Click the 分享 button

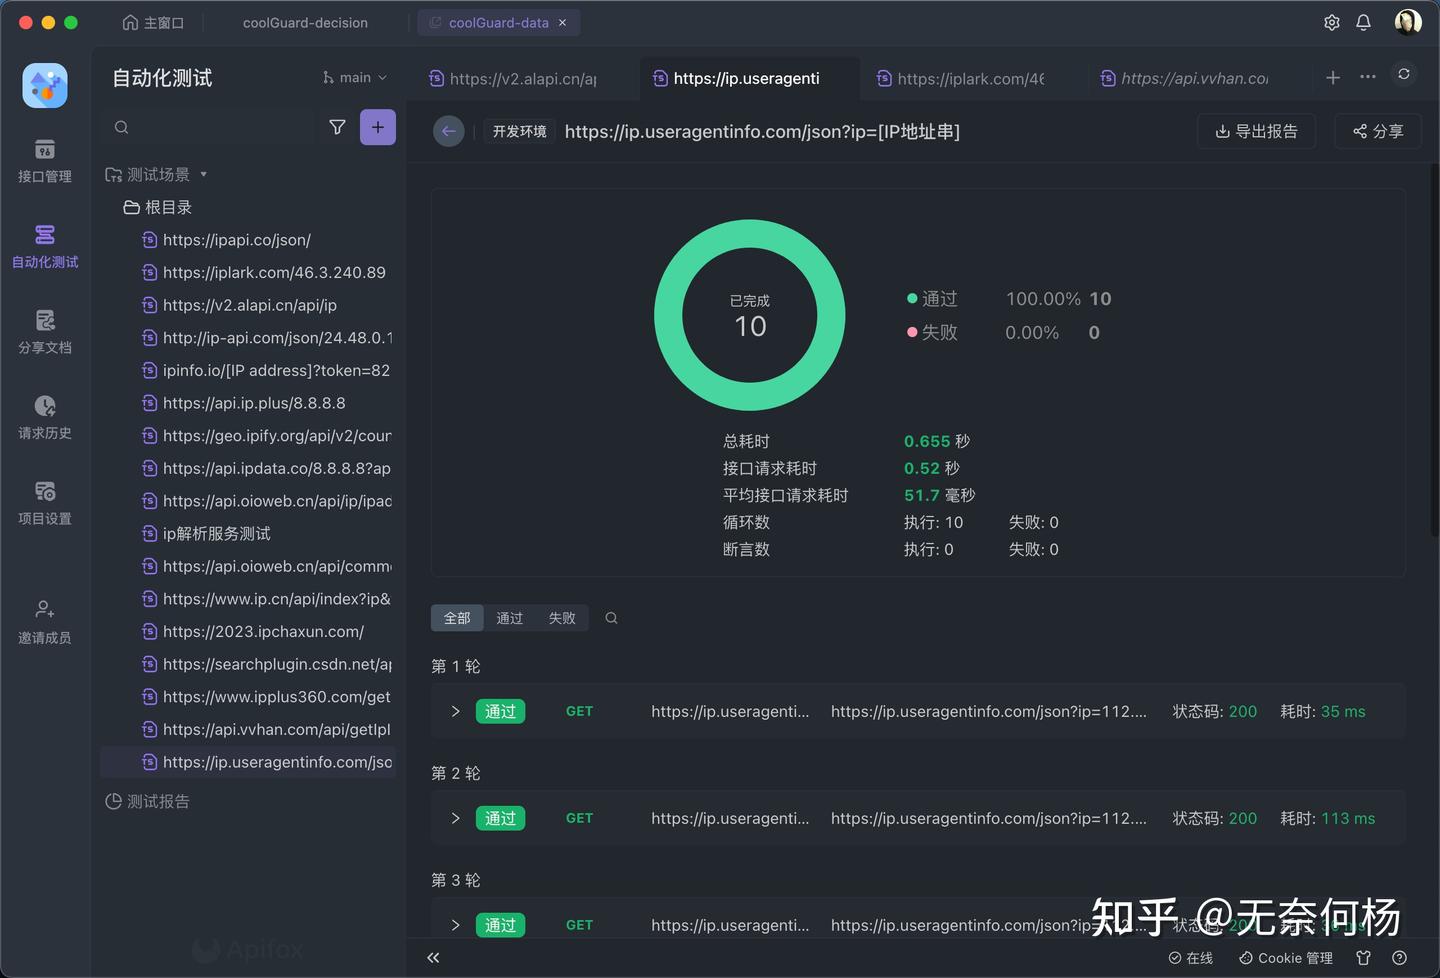click(x=1378, y=131)
